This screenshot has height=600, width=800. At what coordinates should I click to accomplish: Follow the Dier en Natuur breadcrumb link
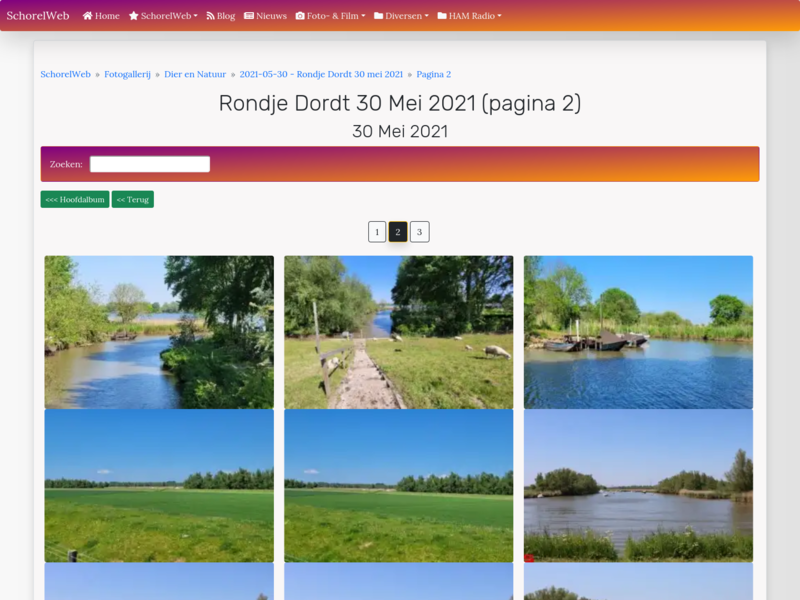tap(195, 74)
